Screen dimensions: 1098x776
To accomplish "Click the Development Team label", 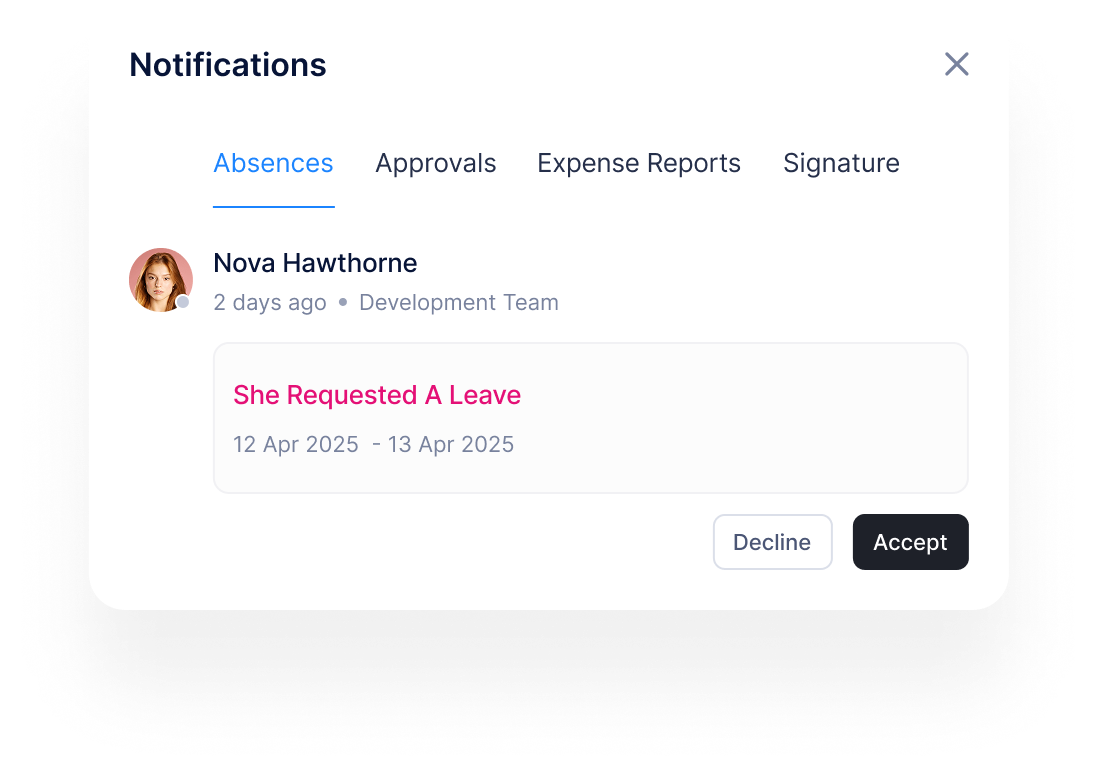I will 458,302.
